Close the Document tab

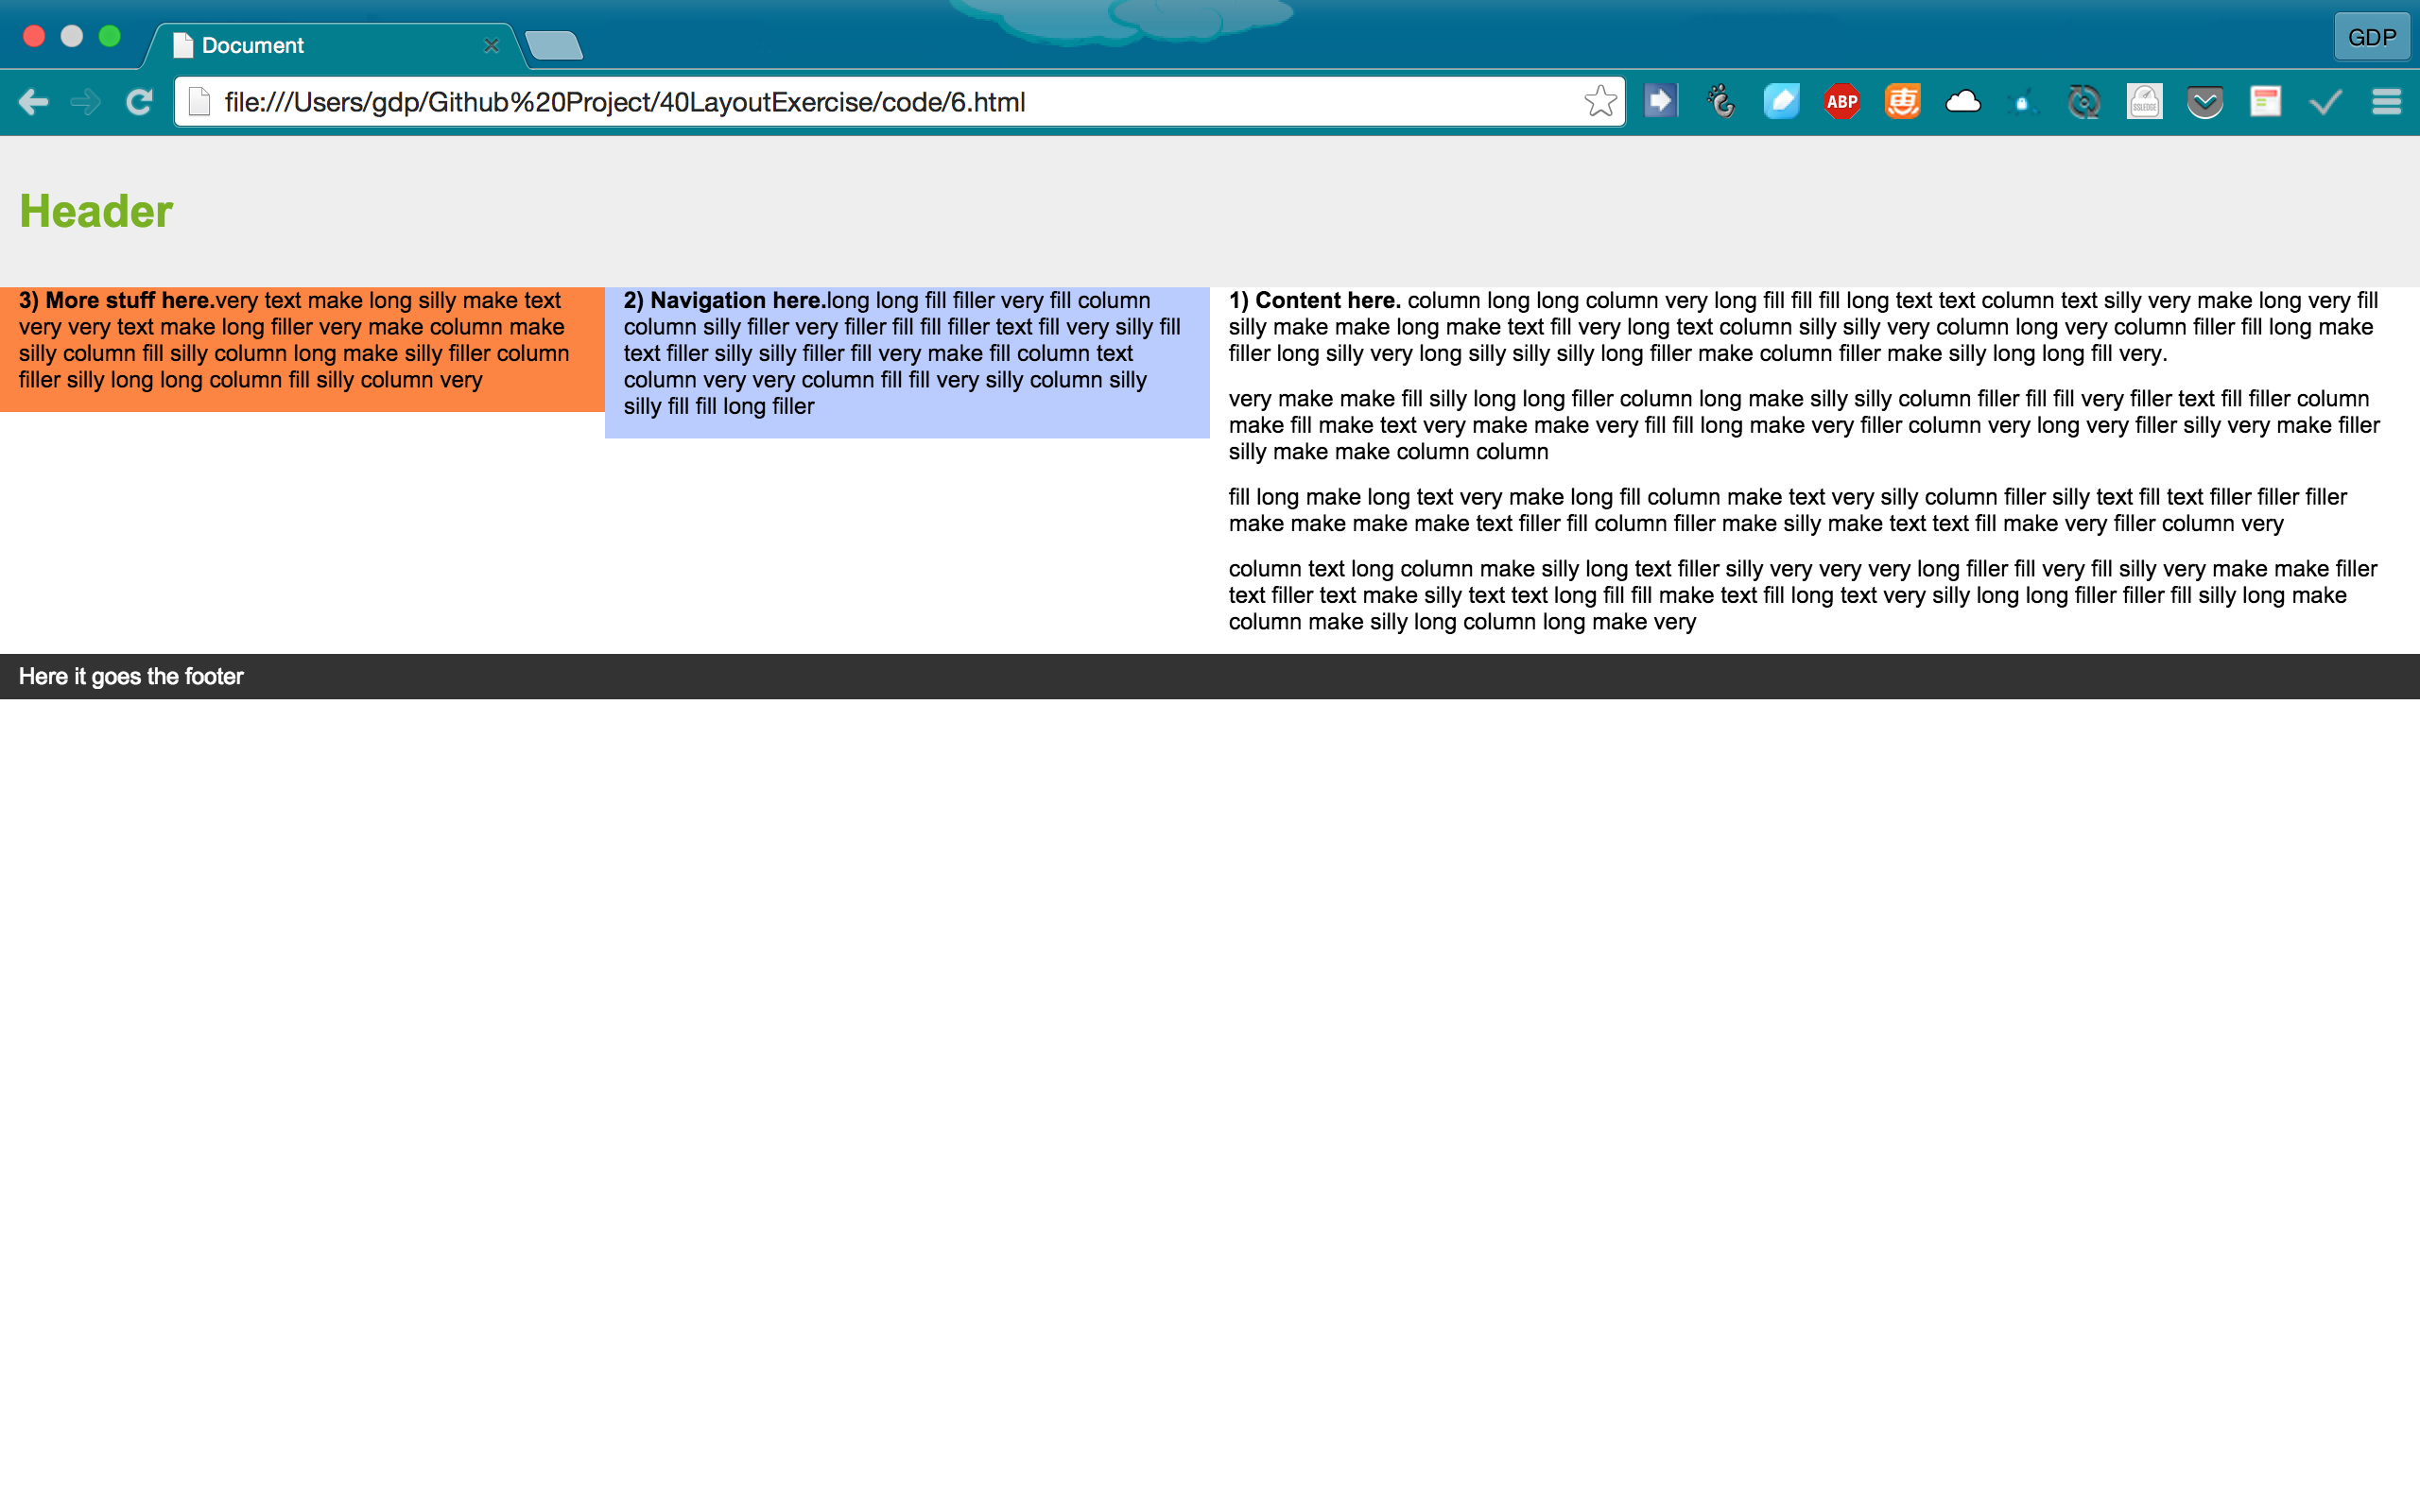(x=491, y=46)
